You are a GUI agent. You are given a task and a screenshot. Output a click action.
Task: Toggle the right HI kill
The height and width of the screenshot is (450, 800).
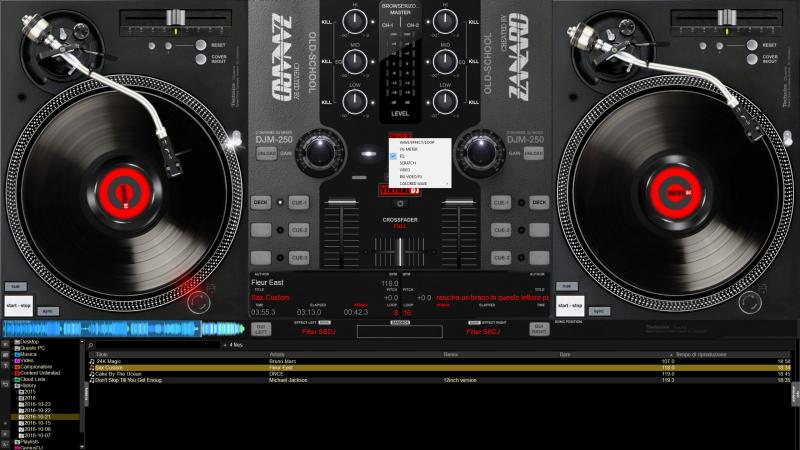click(473, 22)
